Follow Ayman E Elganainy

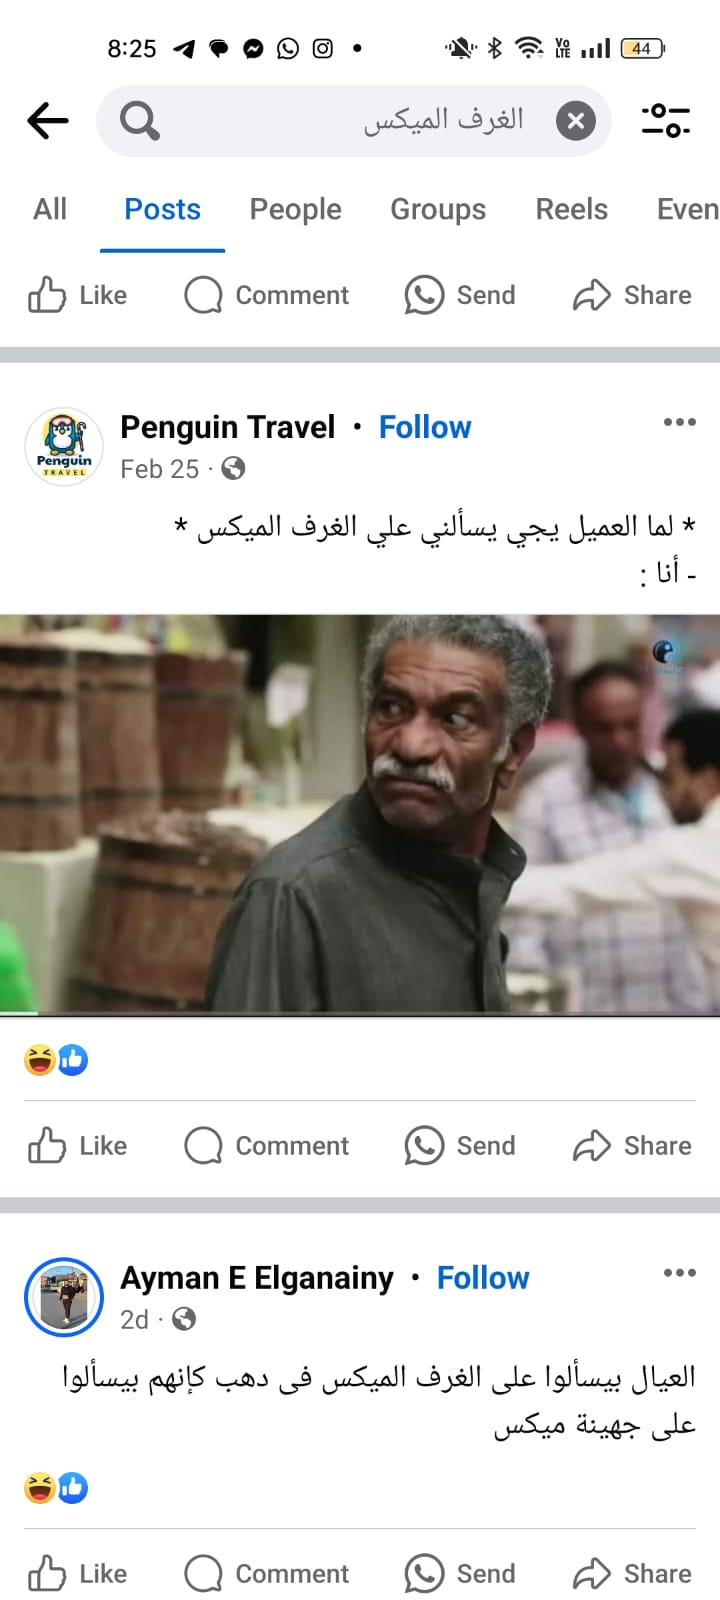click(483, 1278)
